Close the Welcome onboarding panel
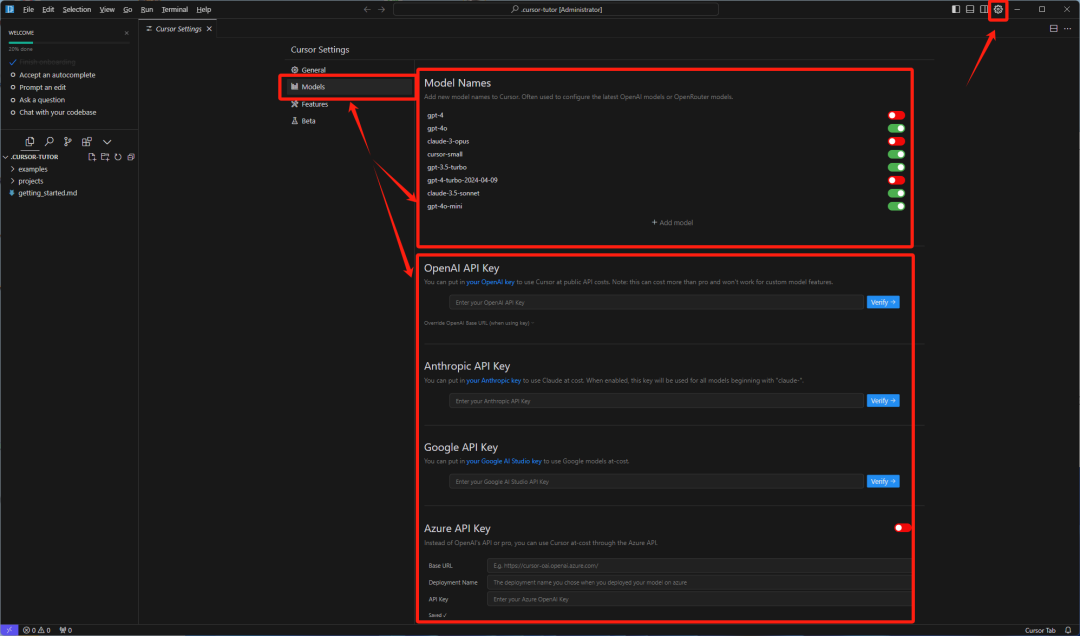Image resolution: width=1080 pixels, height=636 pixels. click(127, 33)
